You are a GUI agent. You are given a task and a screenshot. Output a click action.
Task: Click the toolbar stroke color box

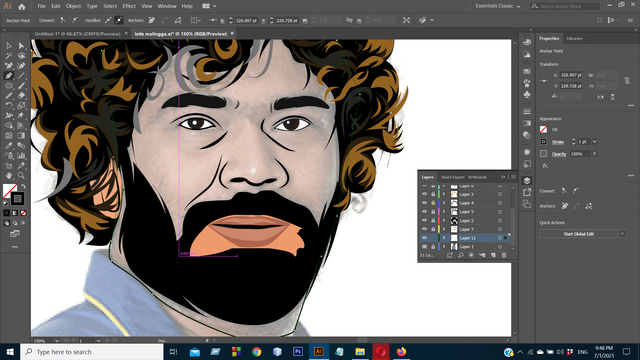[17, 199]
